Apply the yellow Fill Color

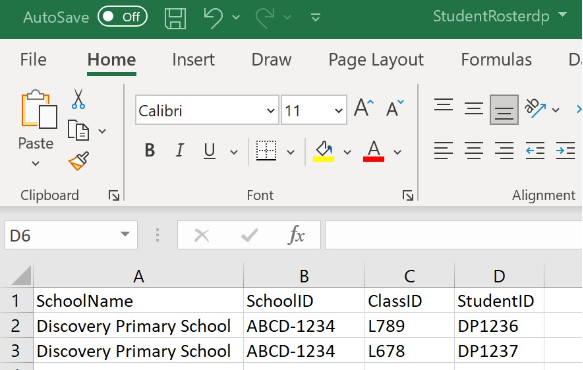click(323, 151)
